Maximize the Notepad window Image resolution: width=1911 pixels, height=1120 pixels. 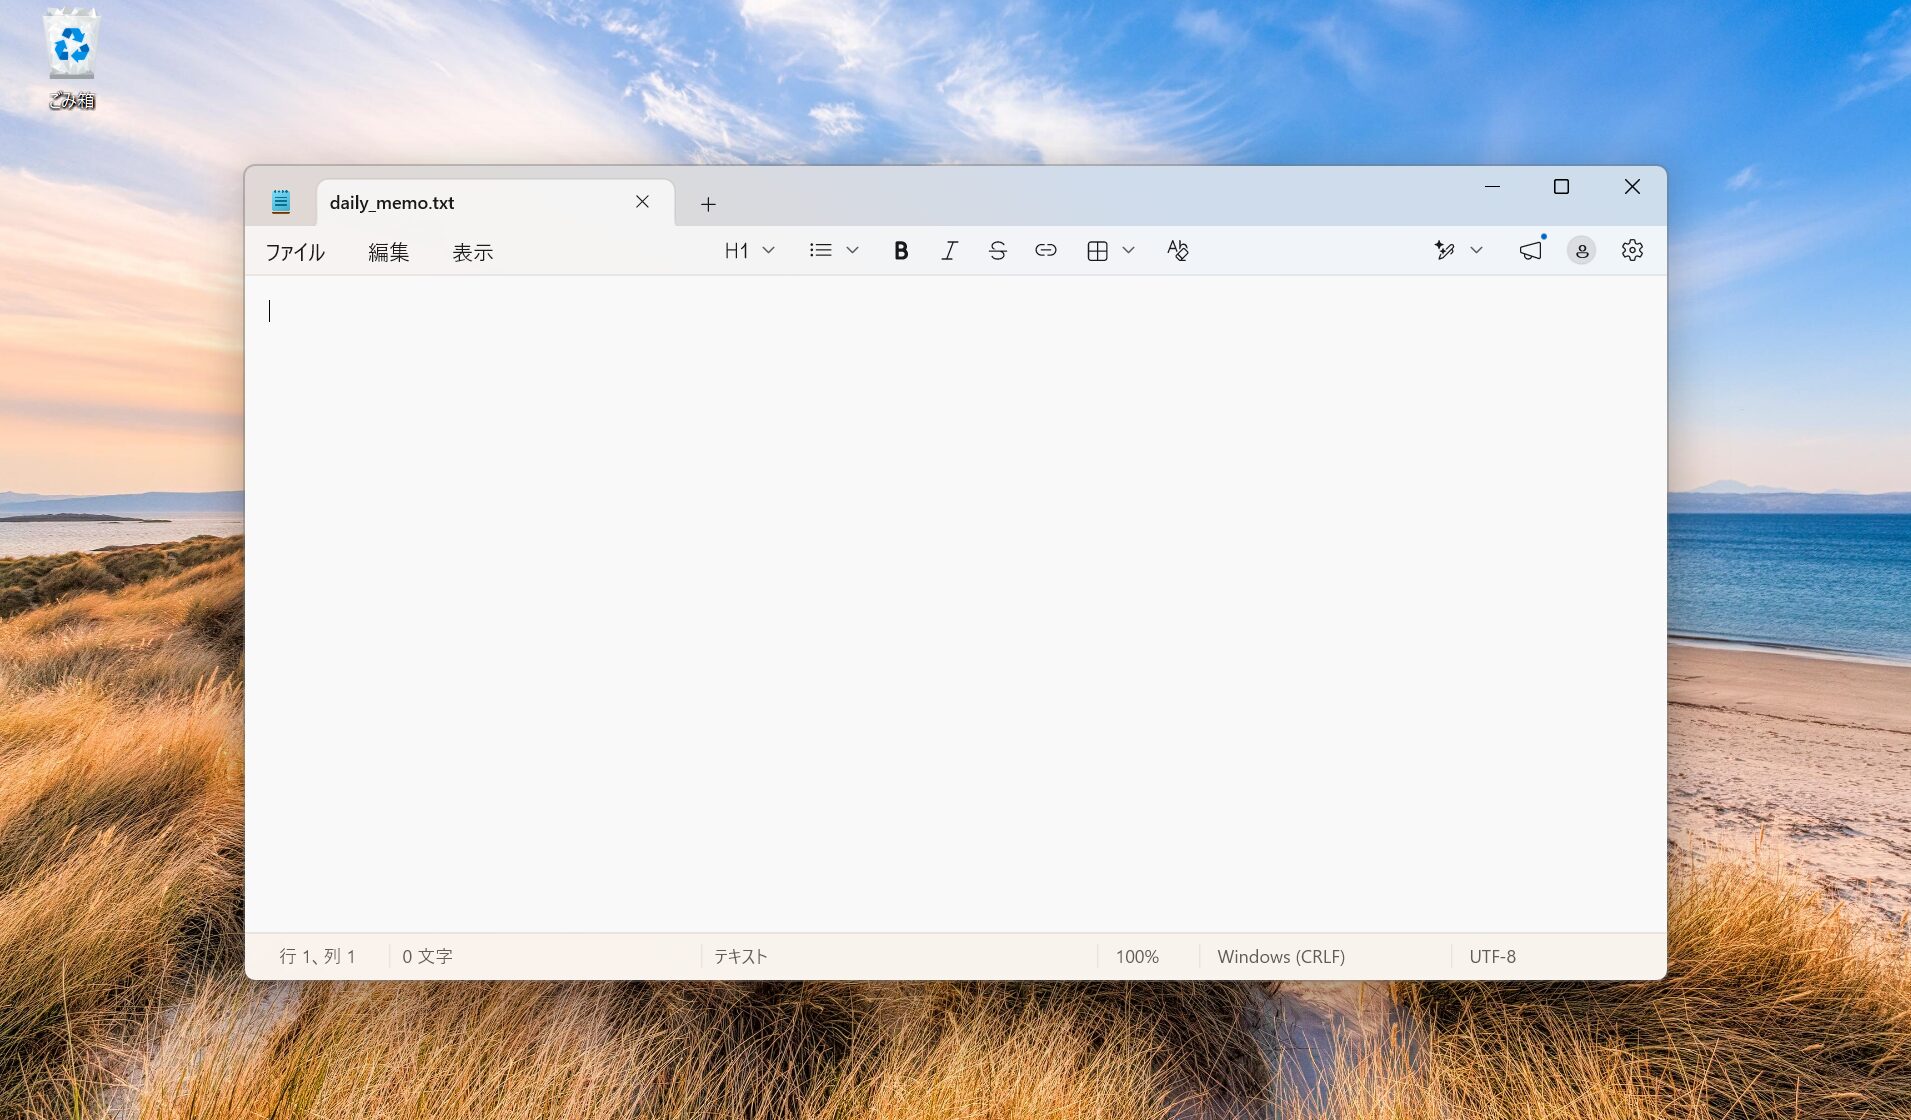1561,187
